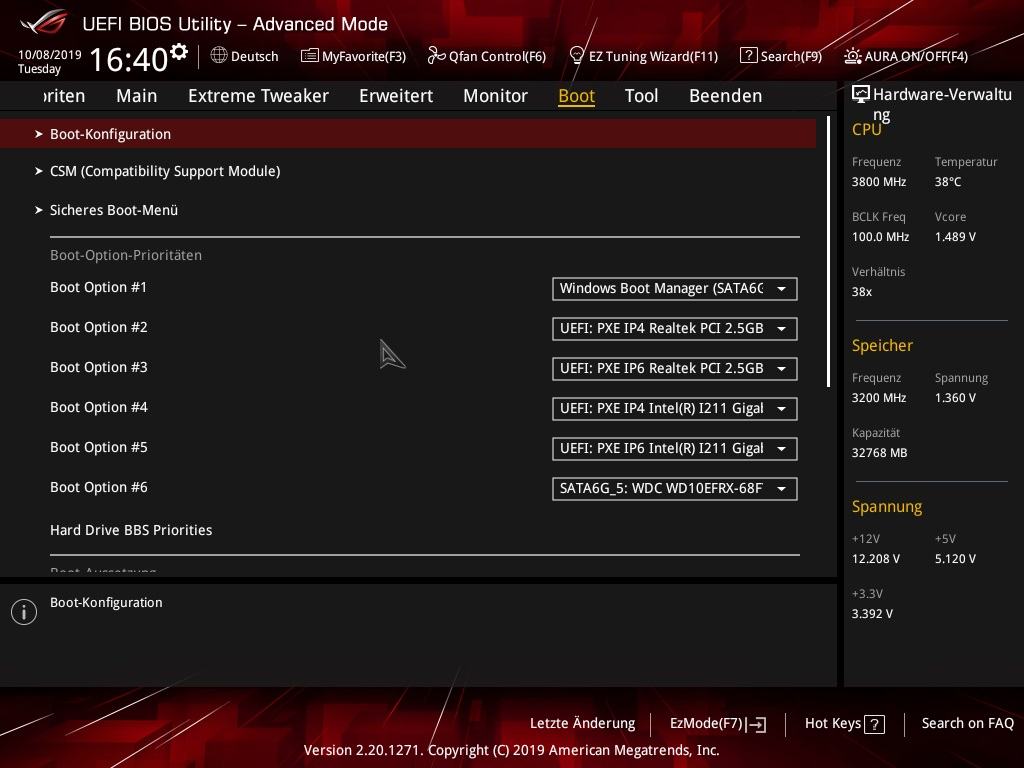Open Boot Option #1 dropdown
1024x768 pixels.
pos(675,289)
